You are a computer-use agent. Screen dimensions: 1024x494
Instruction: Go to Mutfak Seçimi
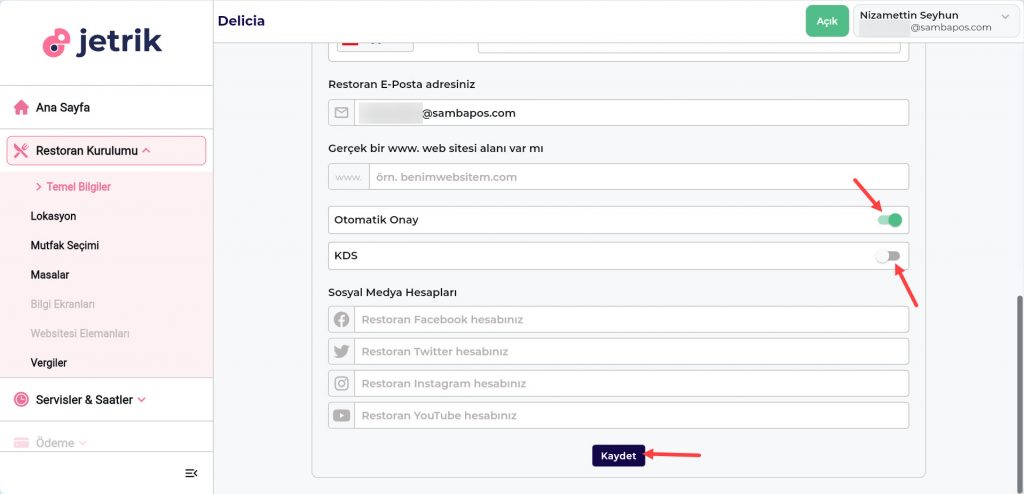(65, 245)
